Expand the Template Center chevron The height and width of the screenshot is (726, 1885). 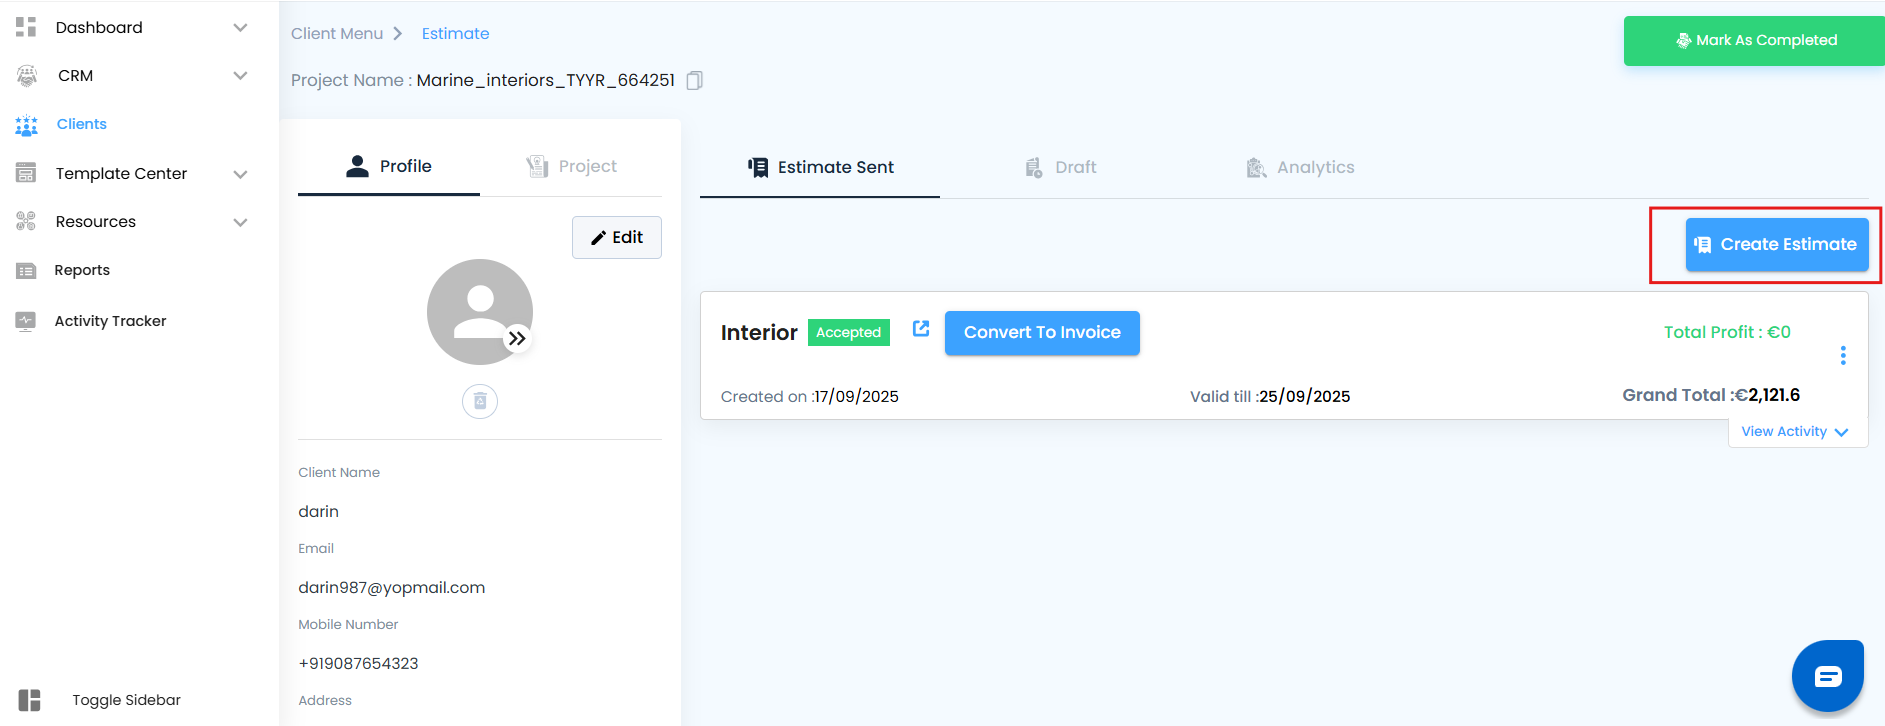[240, 174]
